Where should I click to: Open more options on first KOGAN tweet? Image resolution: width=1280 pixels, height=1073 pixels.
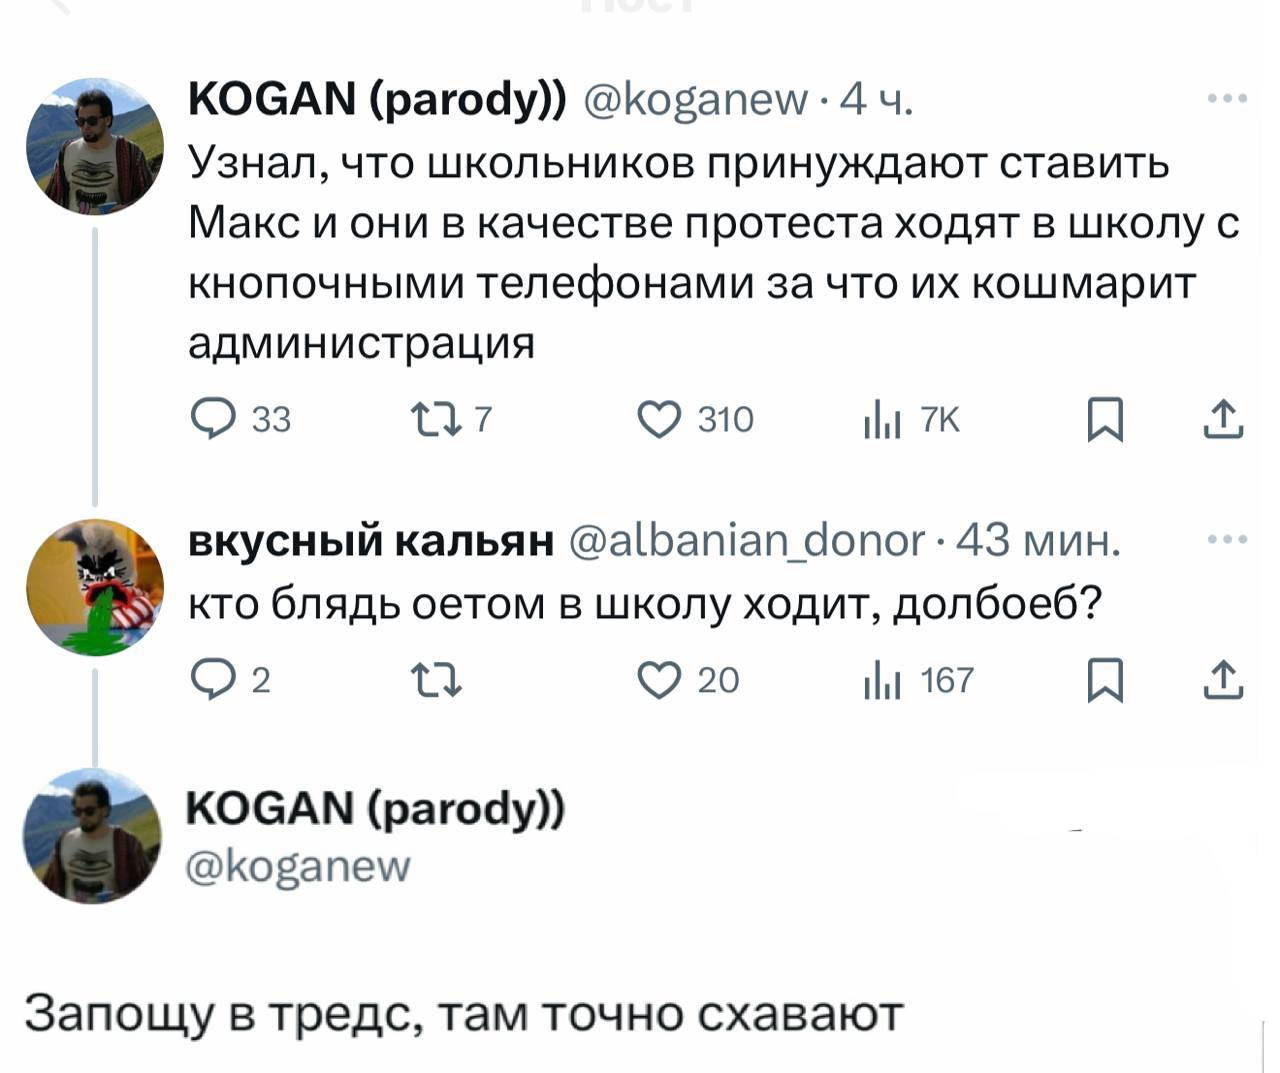click(x=1227, y=98)
